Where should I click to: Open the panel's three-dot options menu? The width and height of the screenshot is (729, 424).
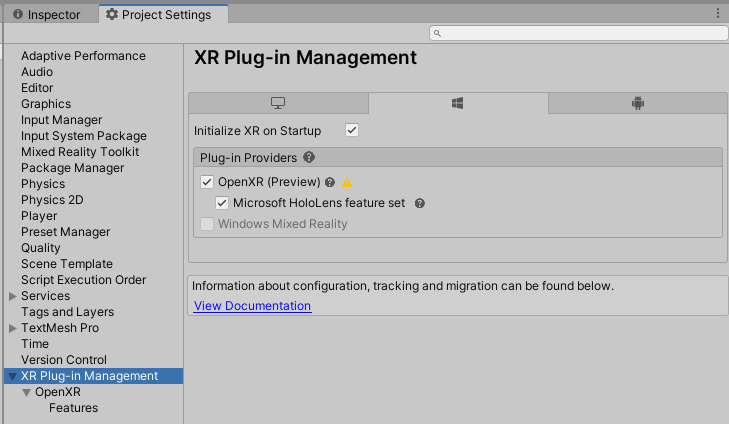pos(718,13)
